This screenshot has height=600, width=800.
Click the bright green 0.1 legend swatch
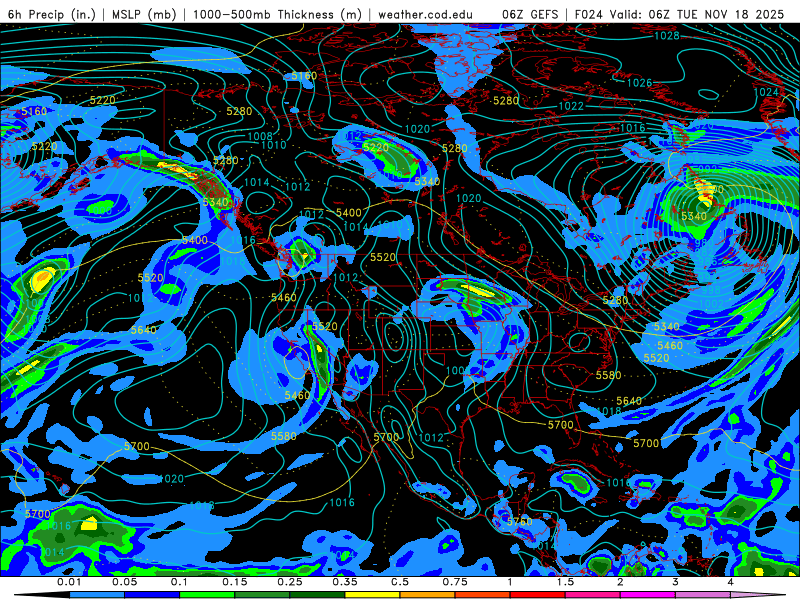click(x=207, y=595)
